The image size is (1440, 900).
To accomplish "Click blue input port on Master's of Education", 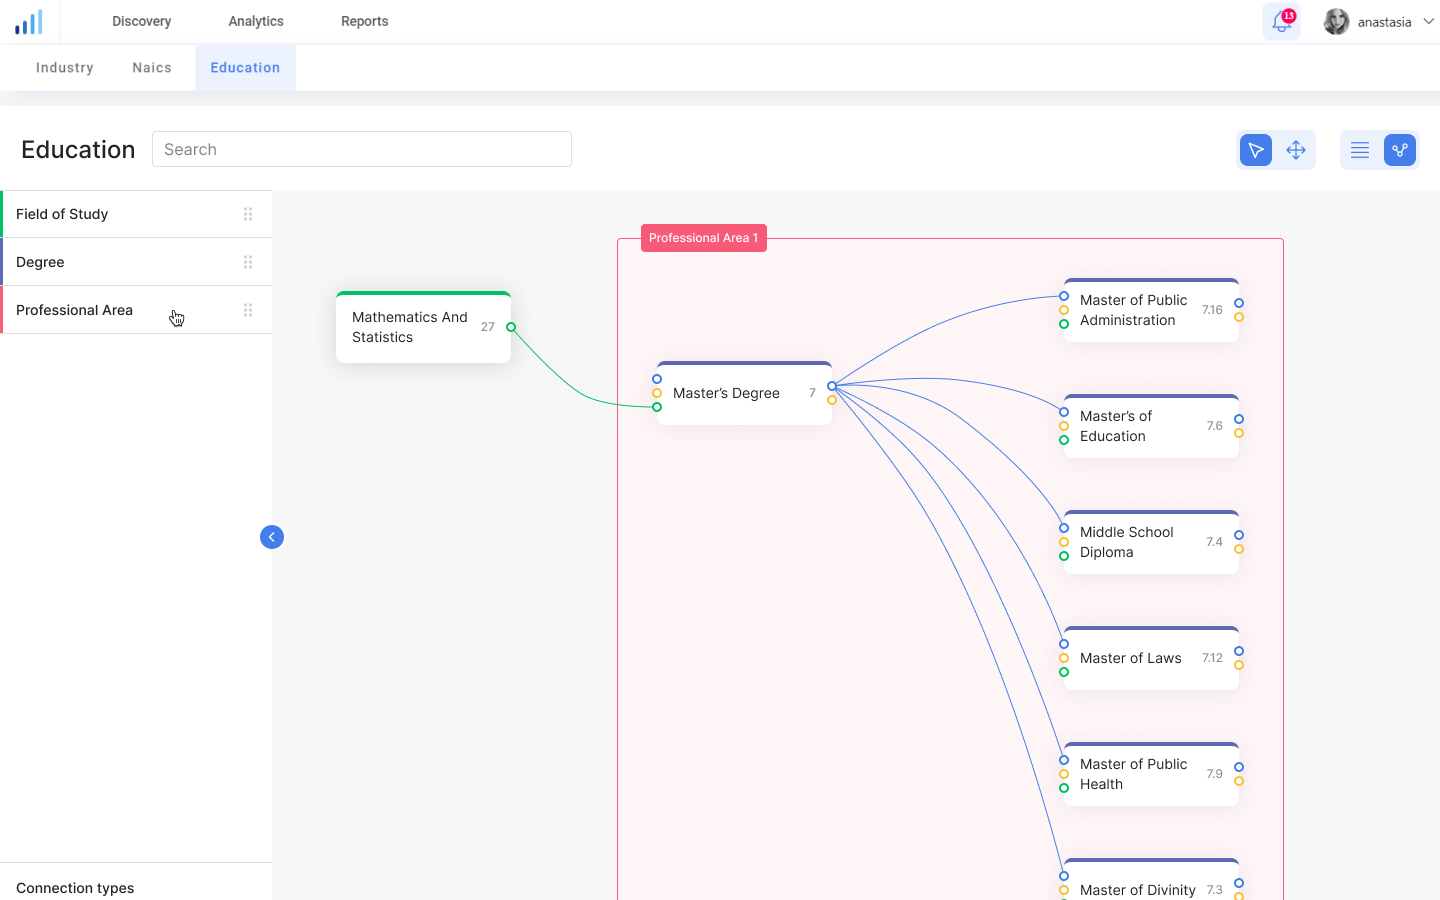I will tap(1064, 412).
